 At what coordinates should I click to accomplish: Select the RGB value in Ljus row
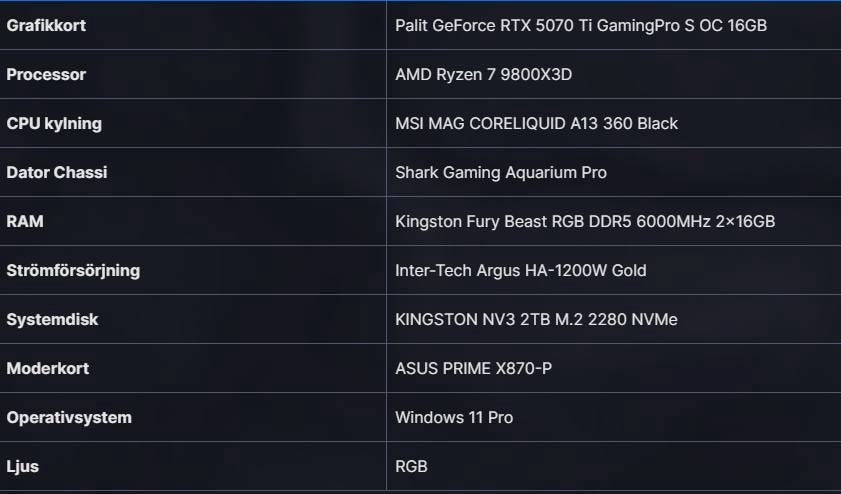click(x=412, y=467)
